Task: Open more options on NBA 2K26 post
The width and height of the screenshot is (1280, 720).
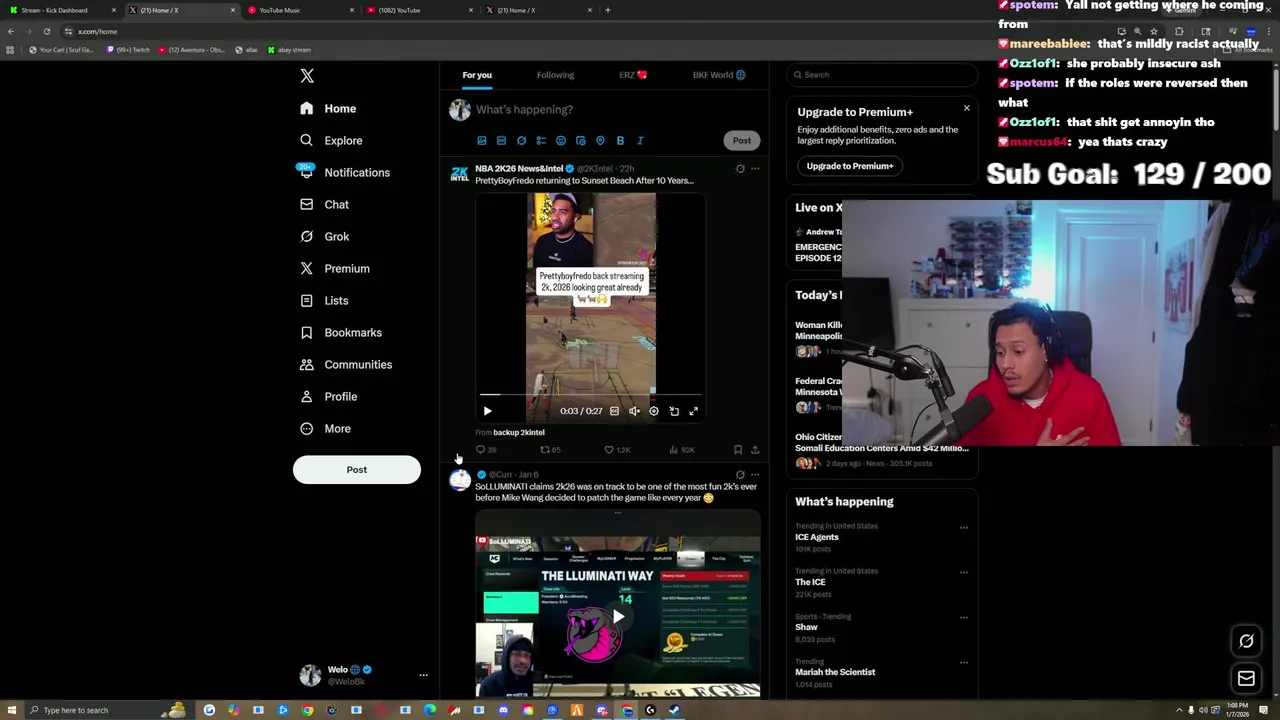Action: click(755, 169)
